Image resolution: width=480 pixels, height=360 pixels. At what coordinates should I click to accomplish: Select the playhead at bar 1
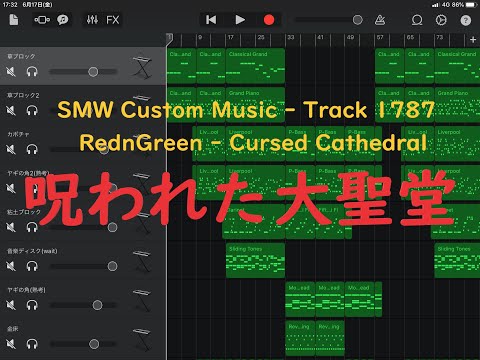[169, 39]
